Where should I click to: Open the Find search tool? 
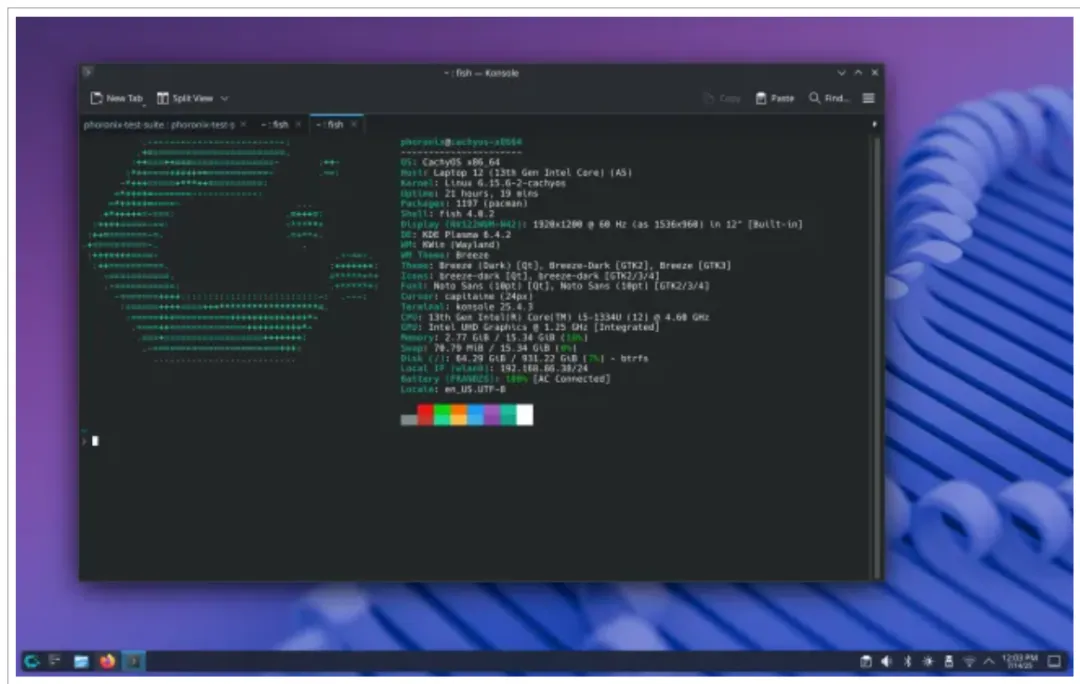829,99
